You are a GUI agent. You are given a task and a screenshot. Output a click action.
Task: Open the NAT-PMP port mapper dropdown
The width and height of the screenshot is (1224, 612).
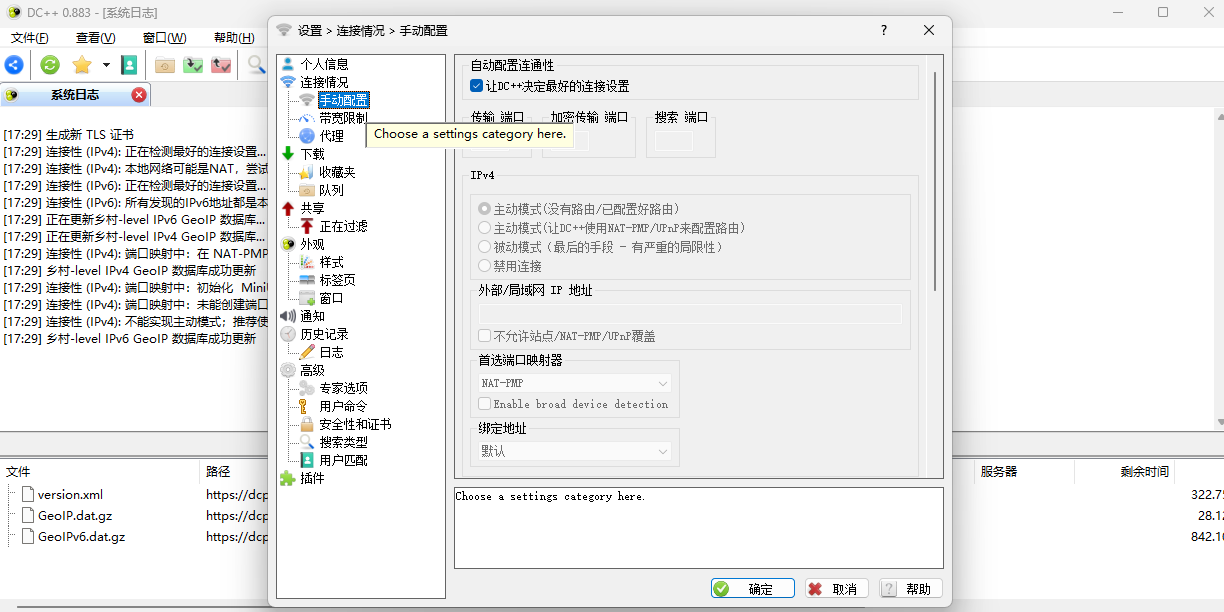tap(575, 383)
